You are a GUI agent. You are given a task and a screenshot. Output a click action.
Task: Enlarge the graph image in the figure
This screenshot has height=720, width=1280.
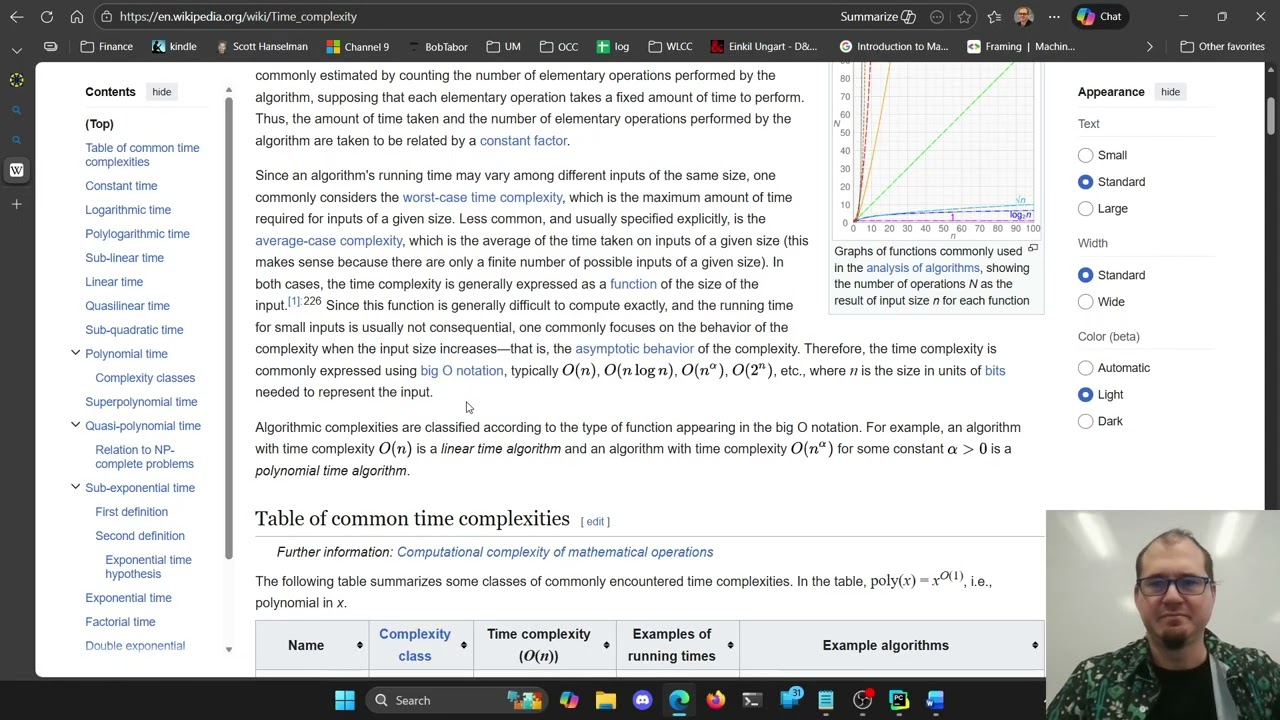pyautogui.click(x=1033, y=249)
